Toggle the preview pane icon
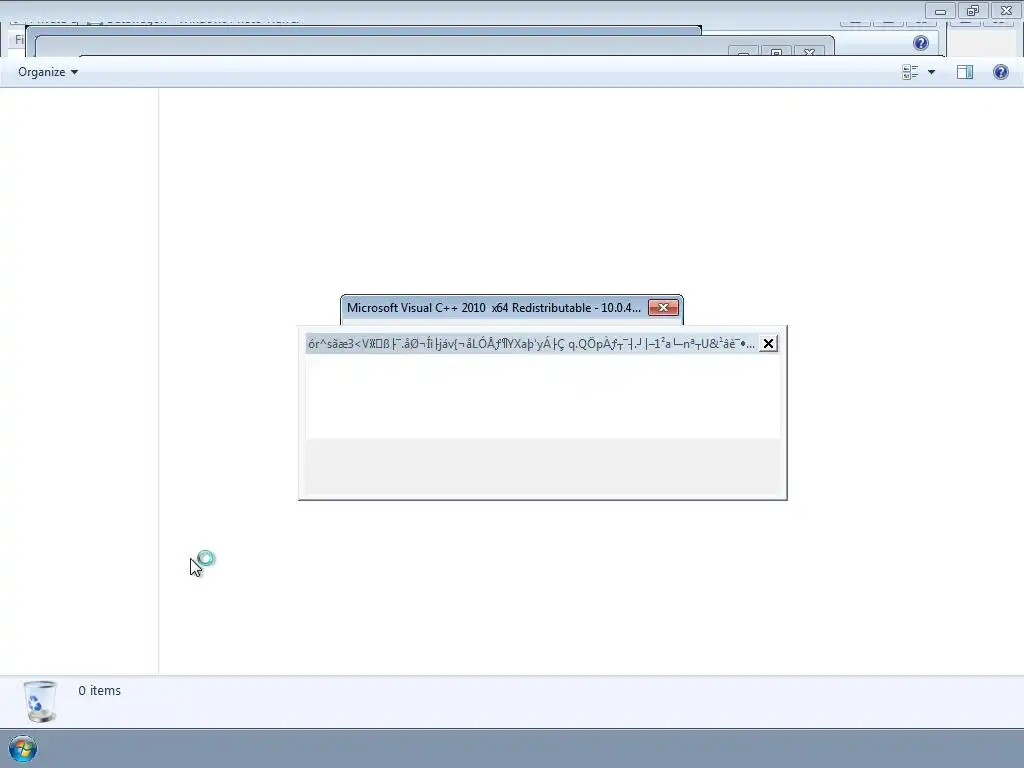The image size is (1024, 768). 965,72
